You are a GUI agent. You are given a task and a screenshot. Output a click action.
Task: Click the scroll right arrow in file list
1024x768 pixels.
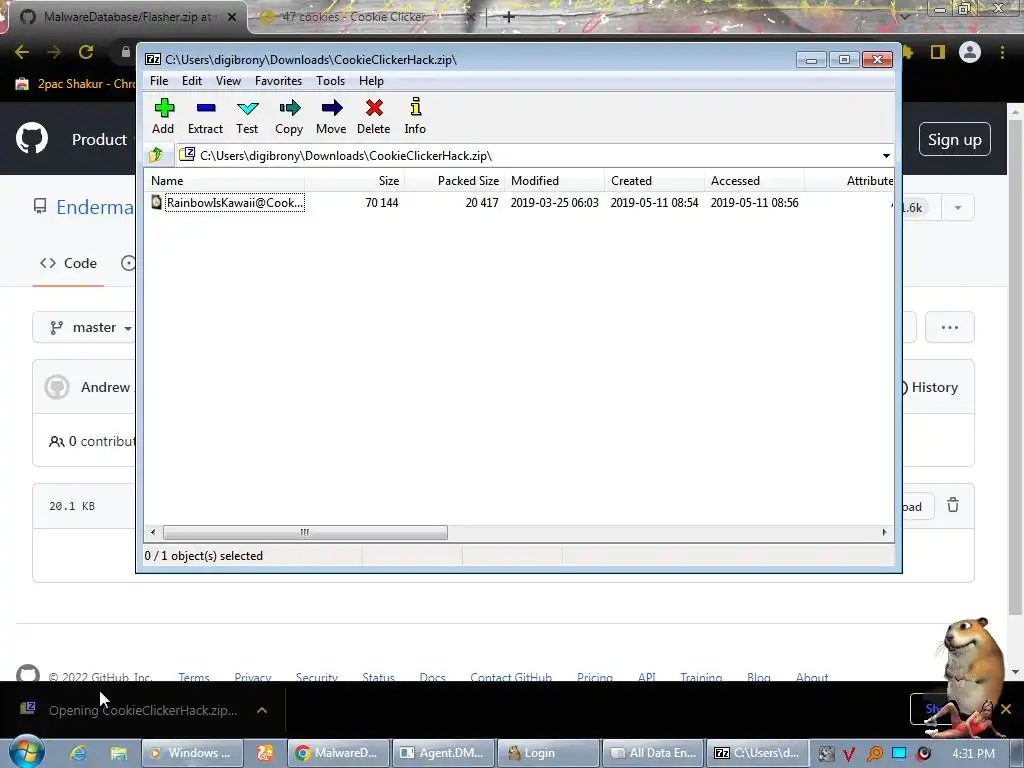[x=884, y=532]
